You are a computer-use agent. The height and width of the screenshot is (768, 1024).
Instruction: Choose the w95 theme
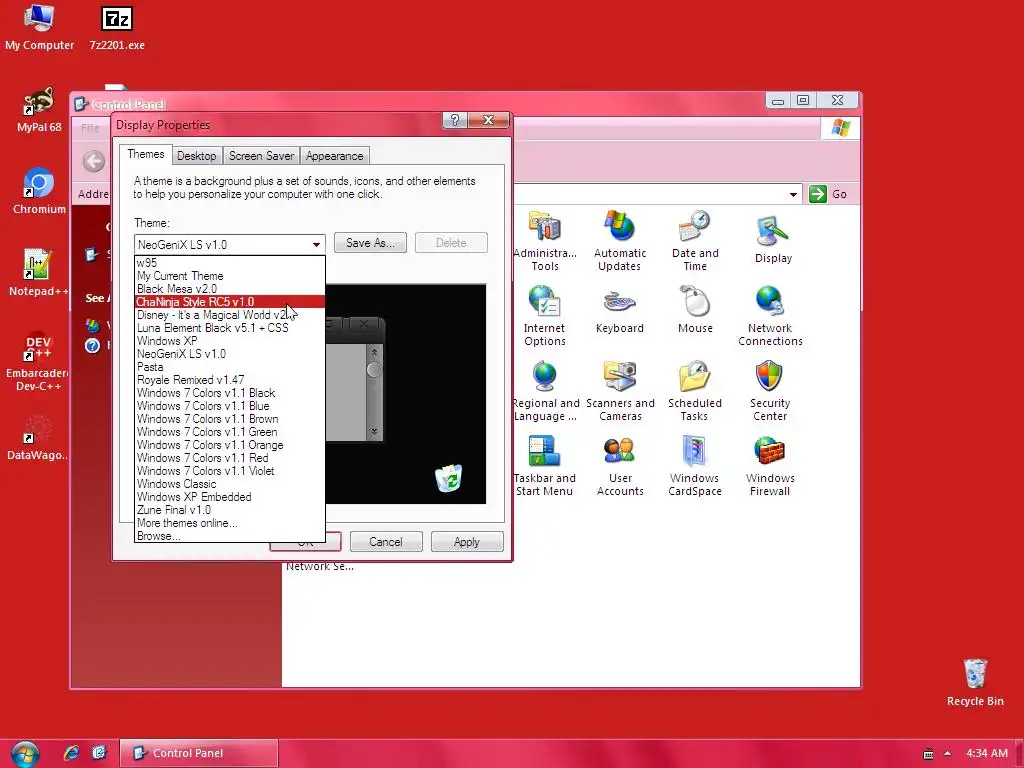(229, 263)
